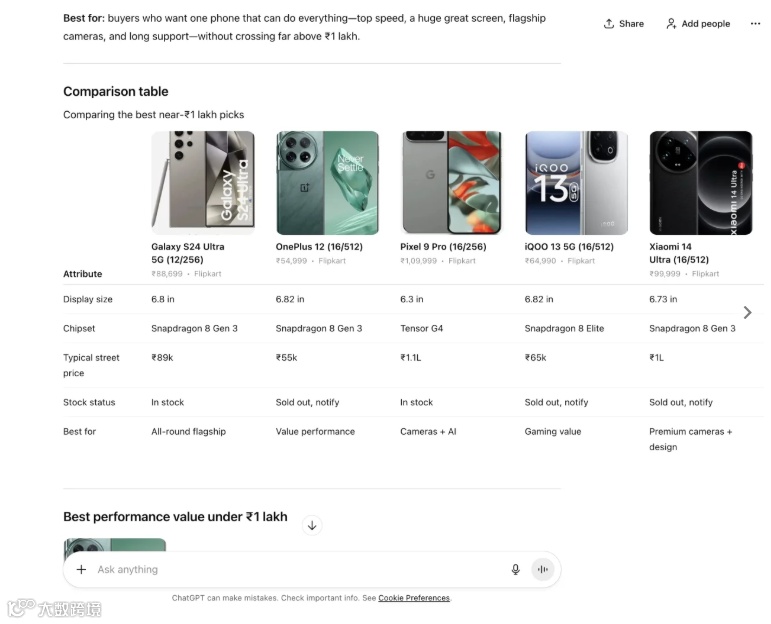Open the three-dot more options menu
771x624 pixels.
point(755,24)
